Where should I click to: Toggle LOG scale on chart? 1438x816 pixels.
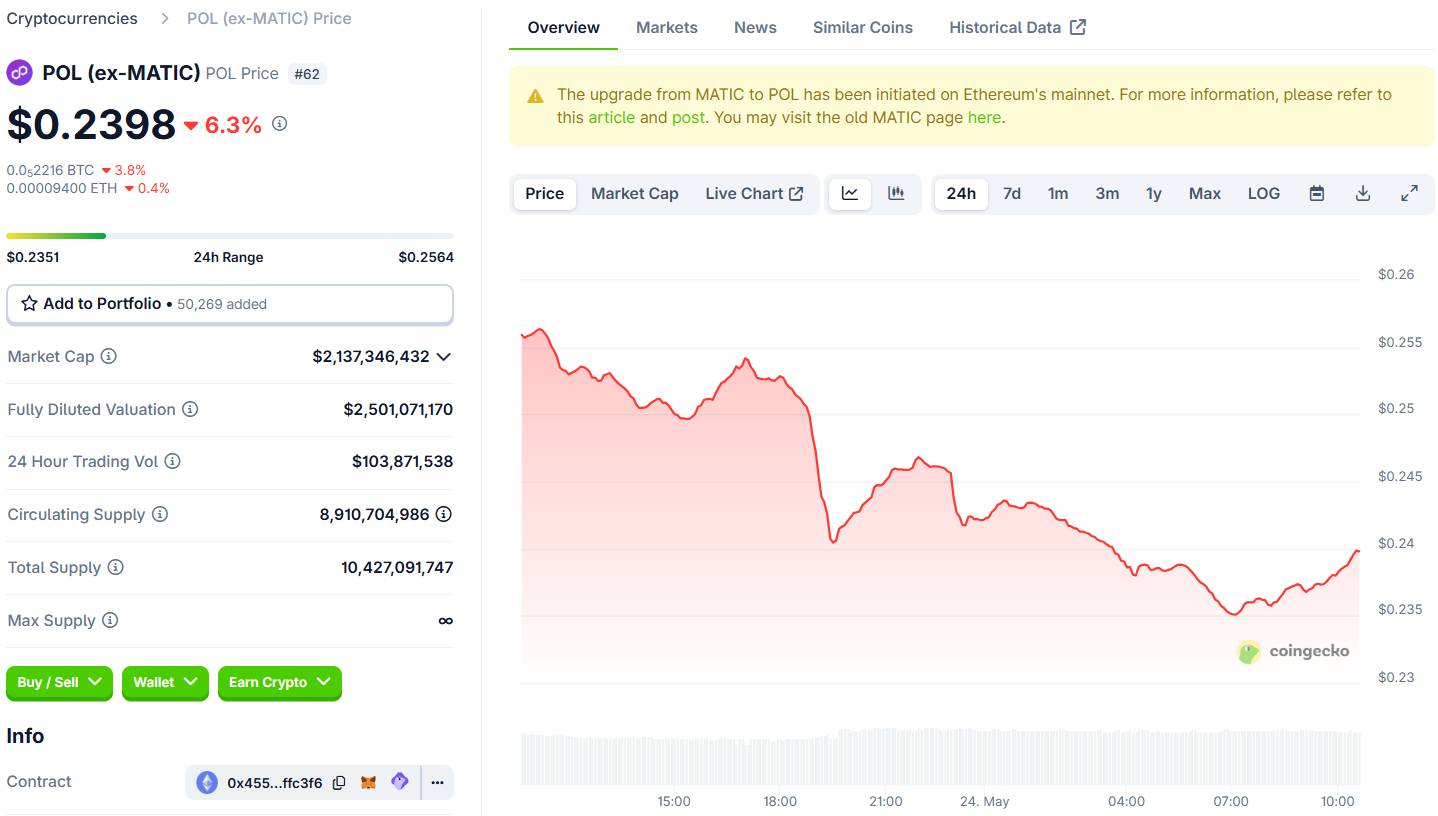click(1264, 193)
